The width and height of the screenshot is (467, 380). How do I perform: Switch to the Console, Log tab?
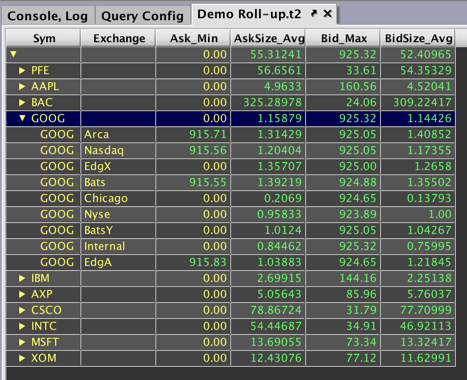[48, 16]
